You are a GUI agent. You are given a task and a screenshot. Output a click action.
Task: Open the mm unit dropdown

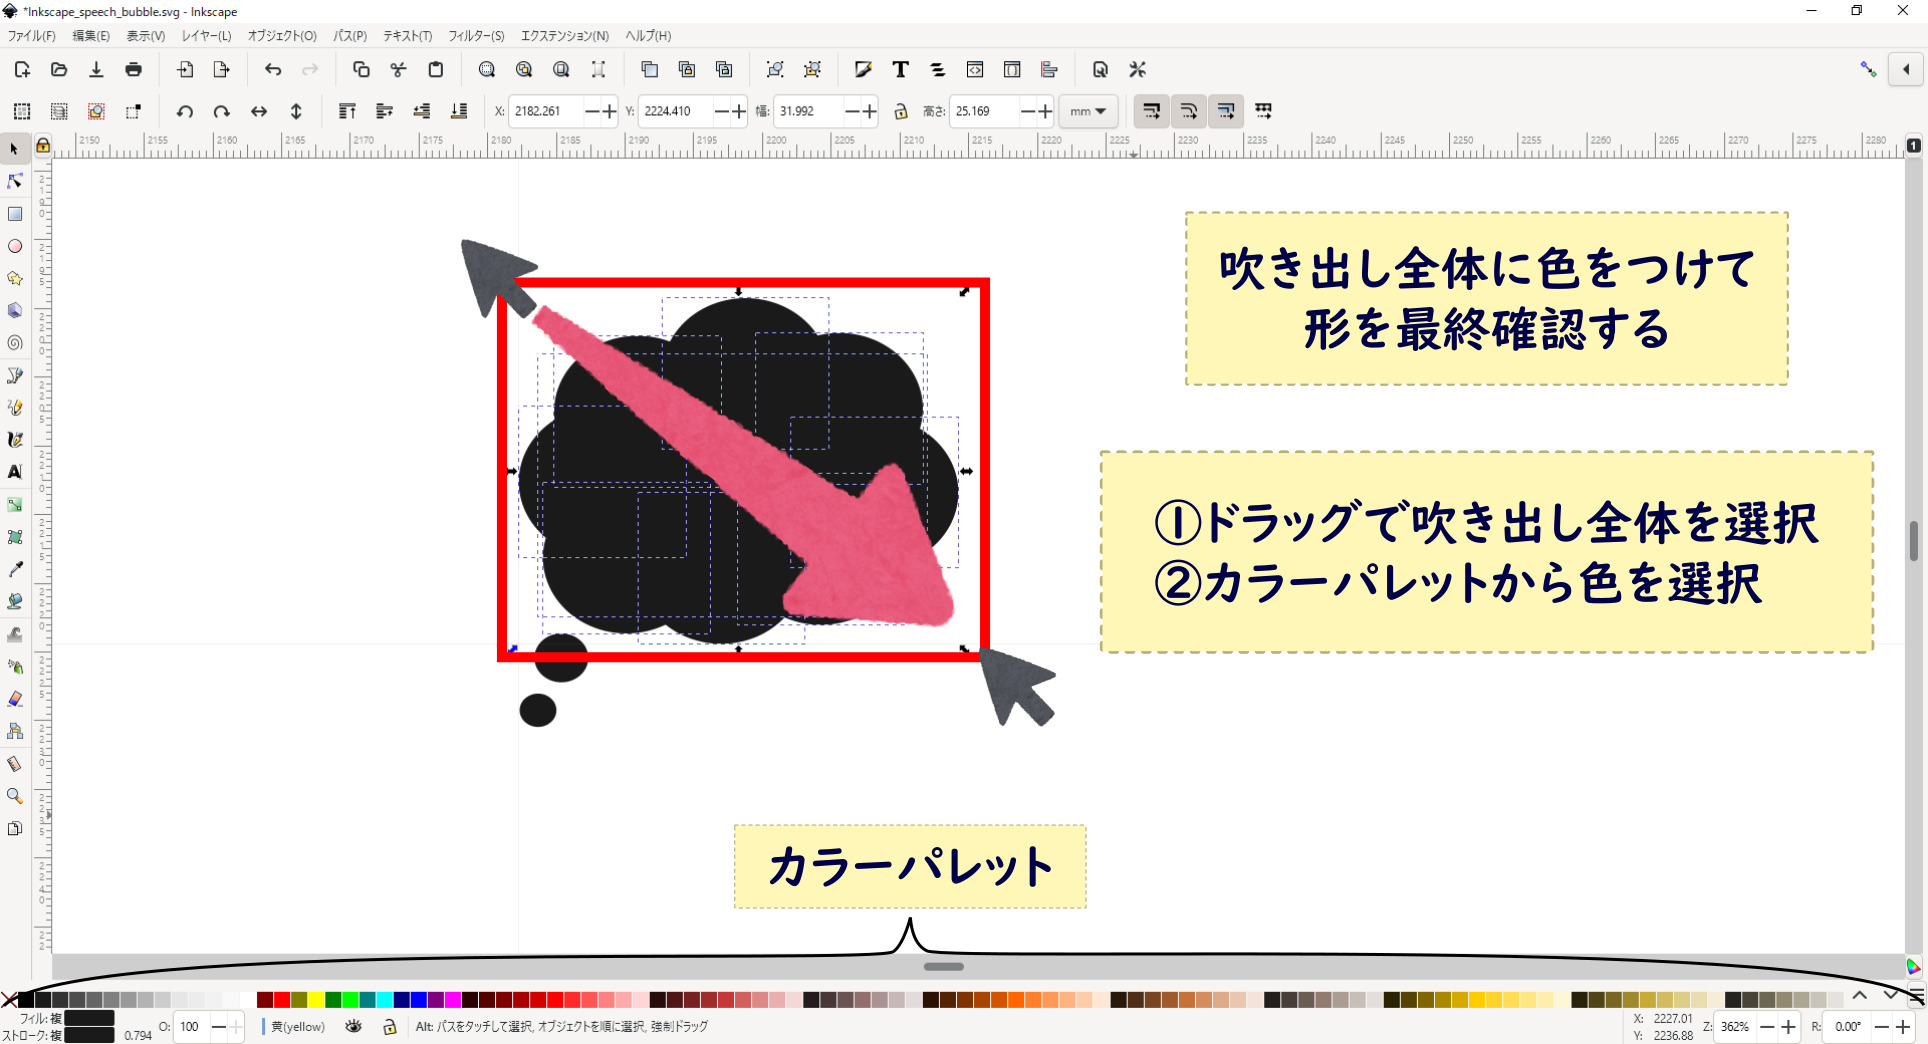1088,111
